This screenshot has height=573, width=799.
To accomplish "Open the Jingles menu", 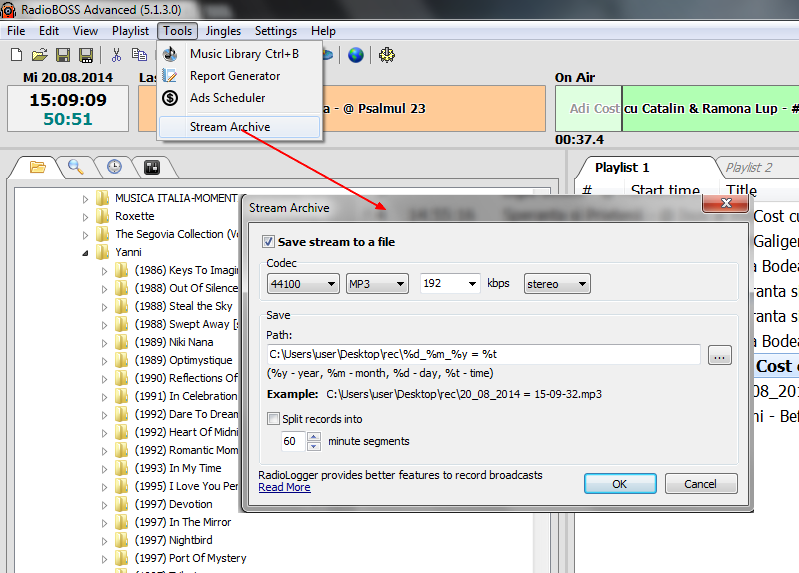I will (223, 31).
